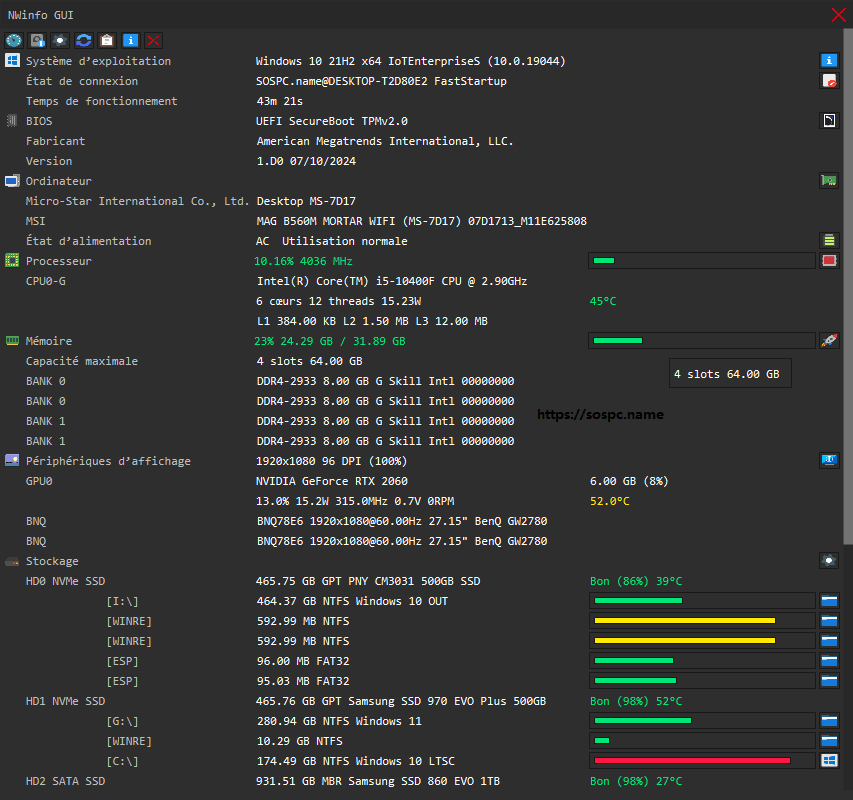Screen dimensions: 853x800
Task: Click the red chip icon on the Processeur row
Action: click(828, 261)
